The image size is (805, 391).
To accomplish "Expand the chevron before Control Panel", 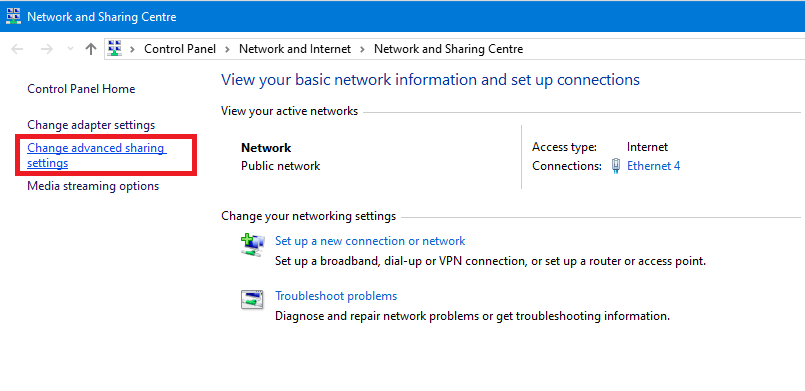I will (x=132, y=49).
